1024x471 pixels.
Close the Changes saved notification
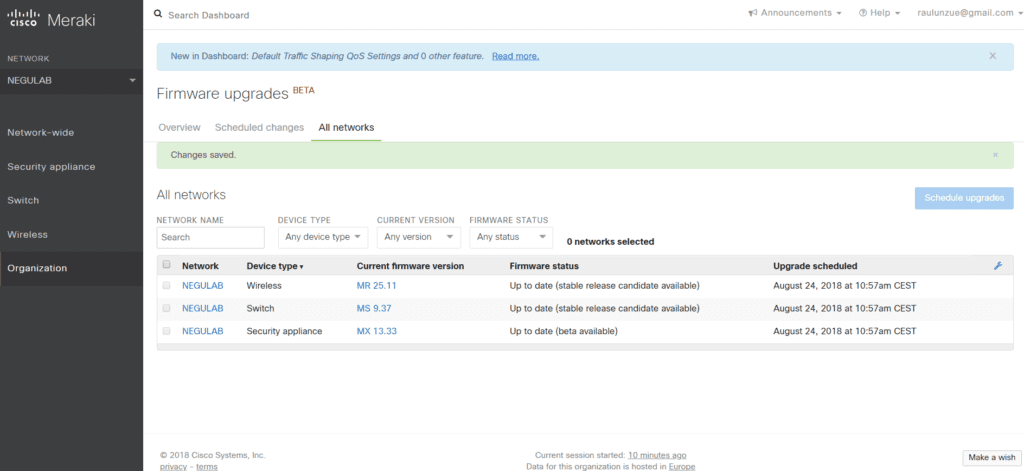coord(995,155)
